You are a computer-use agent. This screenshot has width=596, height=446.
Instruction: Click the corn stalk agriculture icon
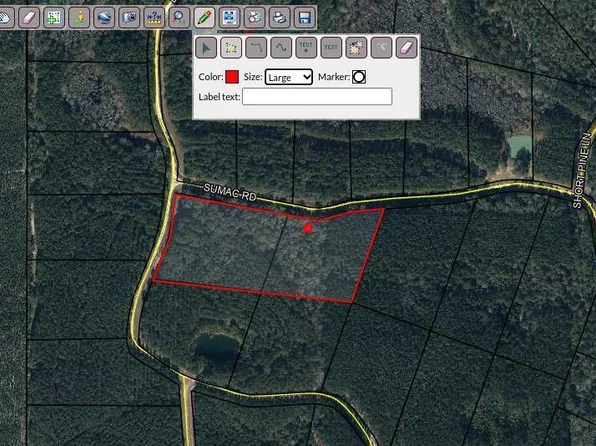79,17
